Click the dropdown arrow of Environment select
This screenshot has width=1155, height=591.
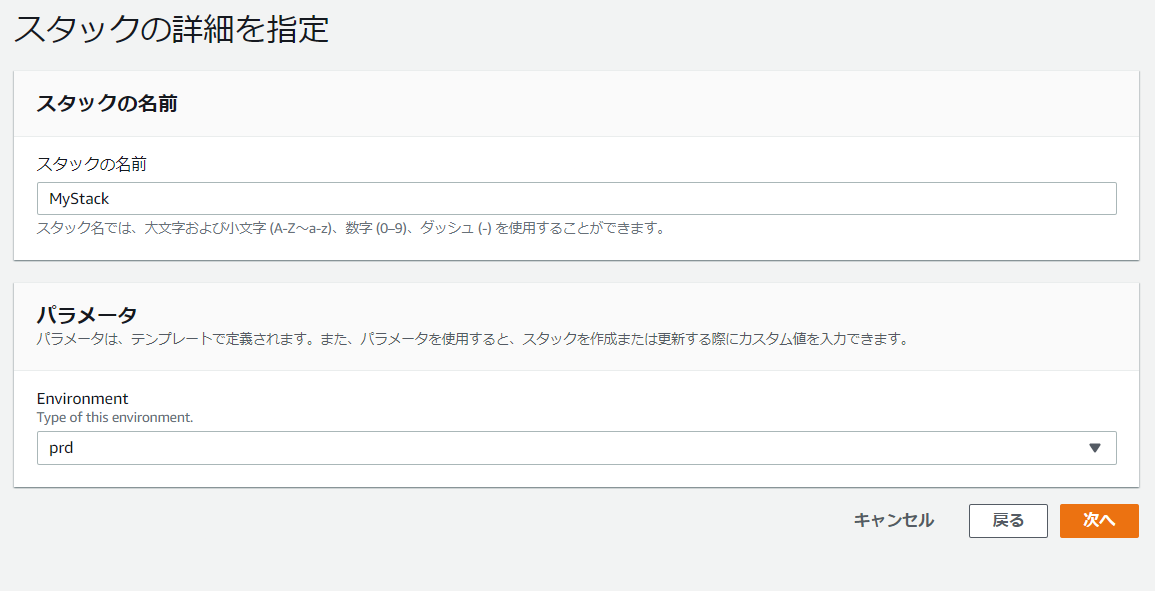1095,448
